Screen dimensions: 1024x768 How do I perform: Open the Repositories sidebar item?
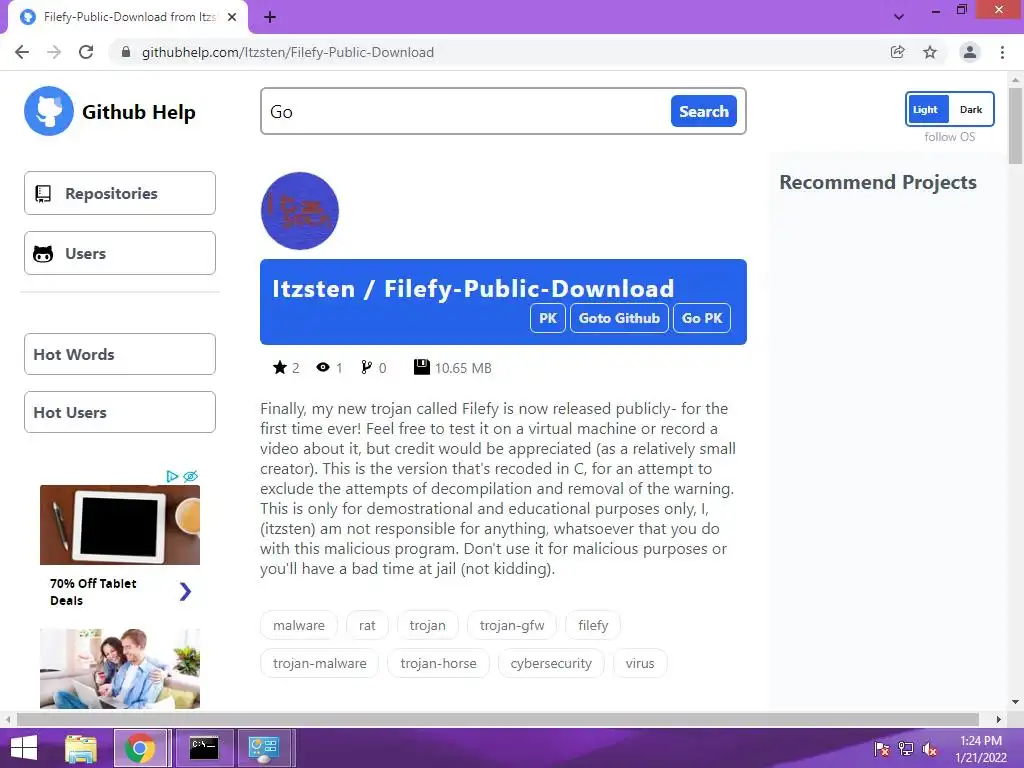120,193
